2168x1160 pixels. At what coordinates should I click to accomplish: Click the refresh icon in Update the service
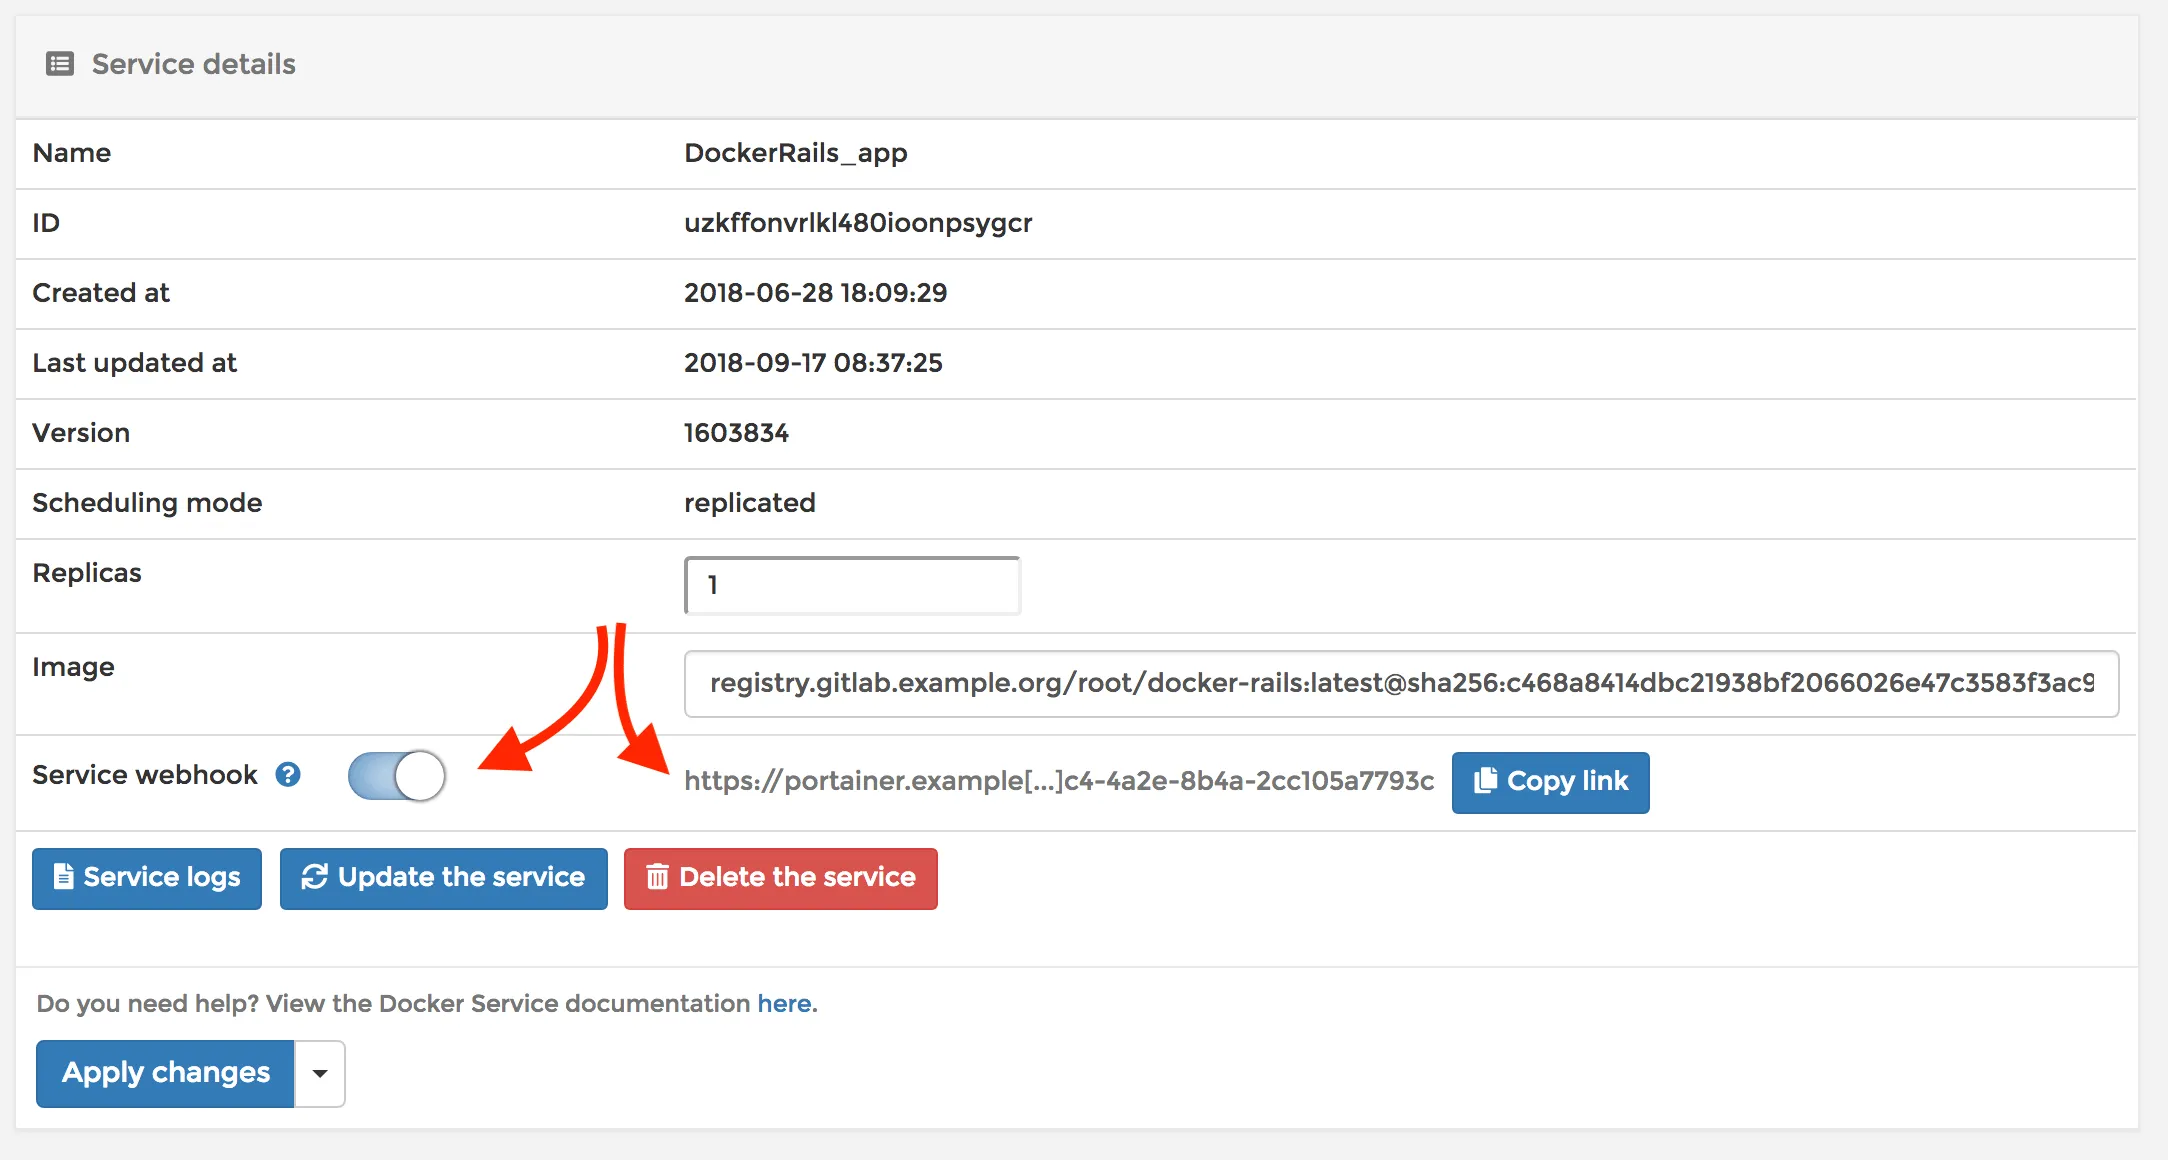pos(314,877)
